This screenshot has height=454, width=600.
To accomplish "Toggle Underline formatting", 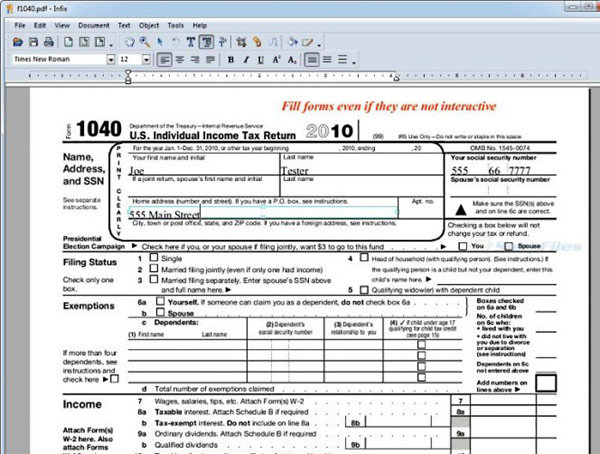I will [261, 60].
